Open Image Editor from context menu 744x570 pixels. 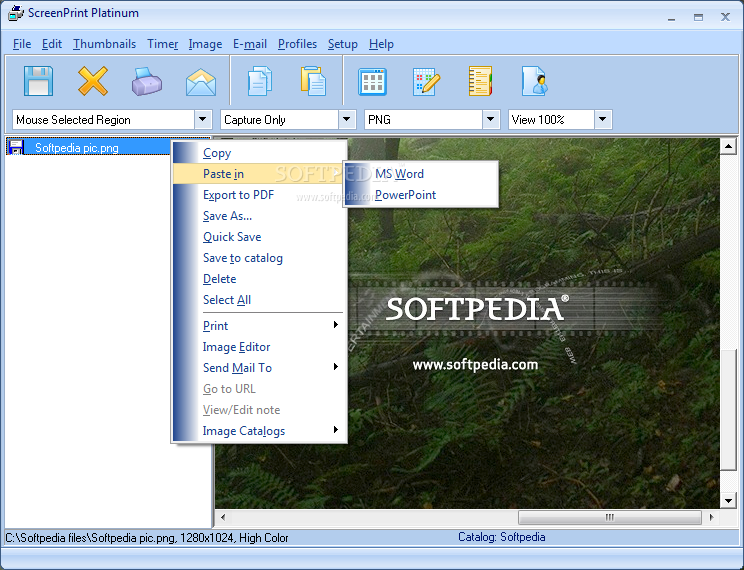coord(260,346)
